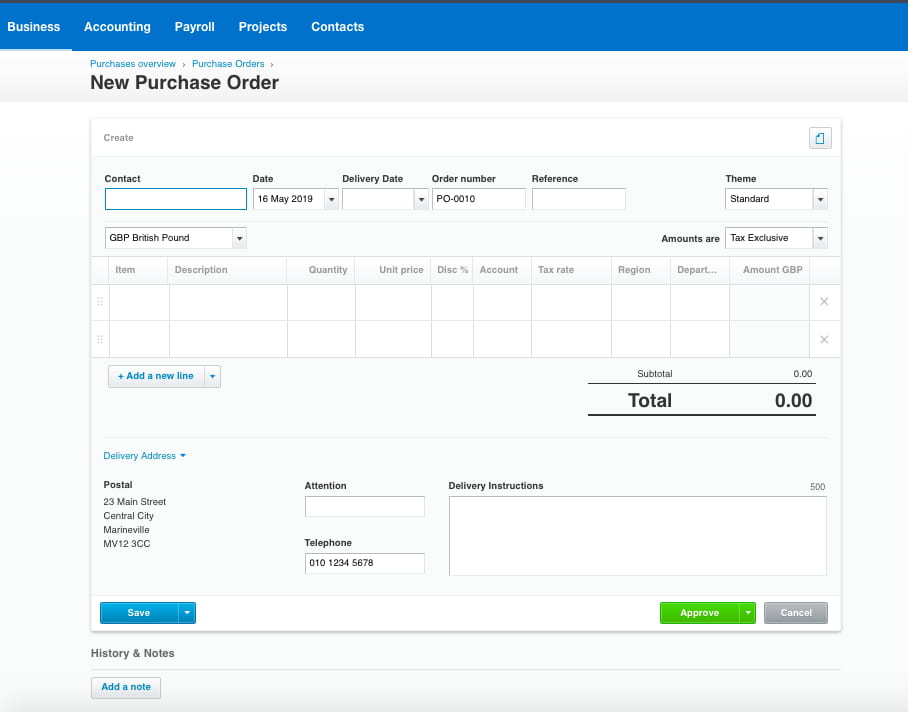Click the copy document icon in Create header
Image resolution: width=908 pixels, height=712 pixels.
point(819,138)
